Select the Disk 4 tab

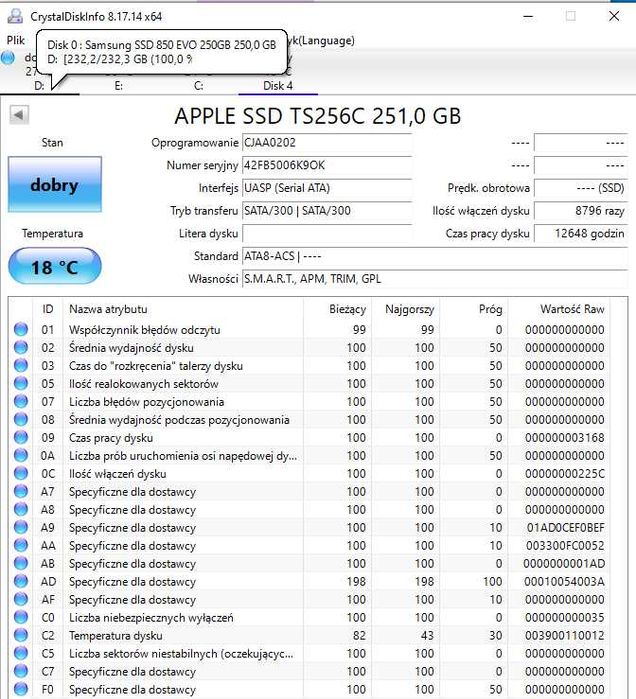tap(278, 86)
